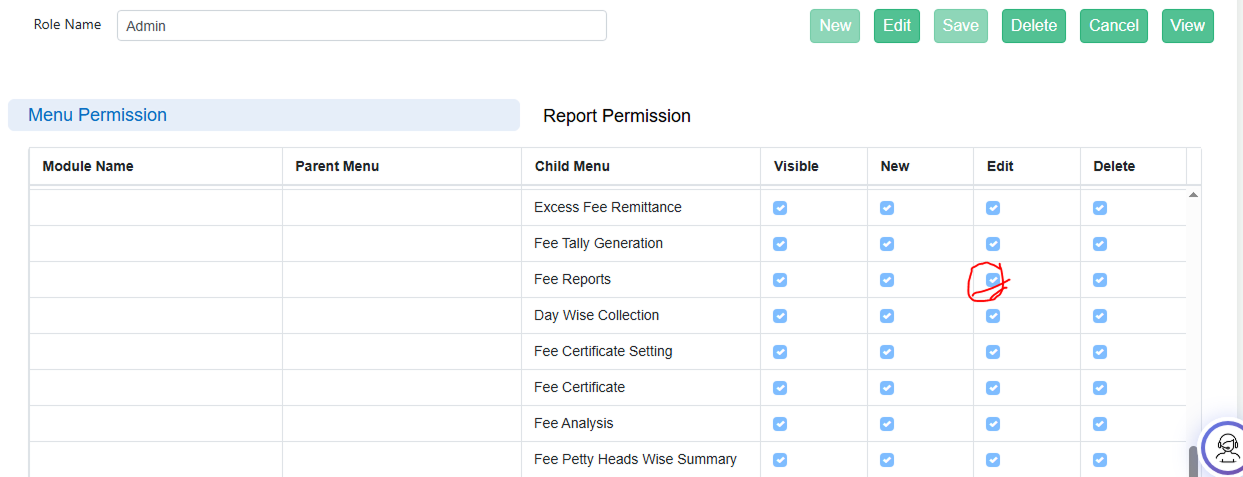
Task: Toggle New for Fee Tally Generation
Action: (887, 244)
